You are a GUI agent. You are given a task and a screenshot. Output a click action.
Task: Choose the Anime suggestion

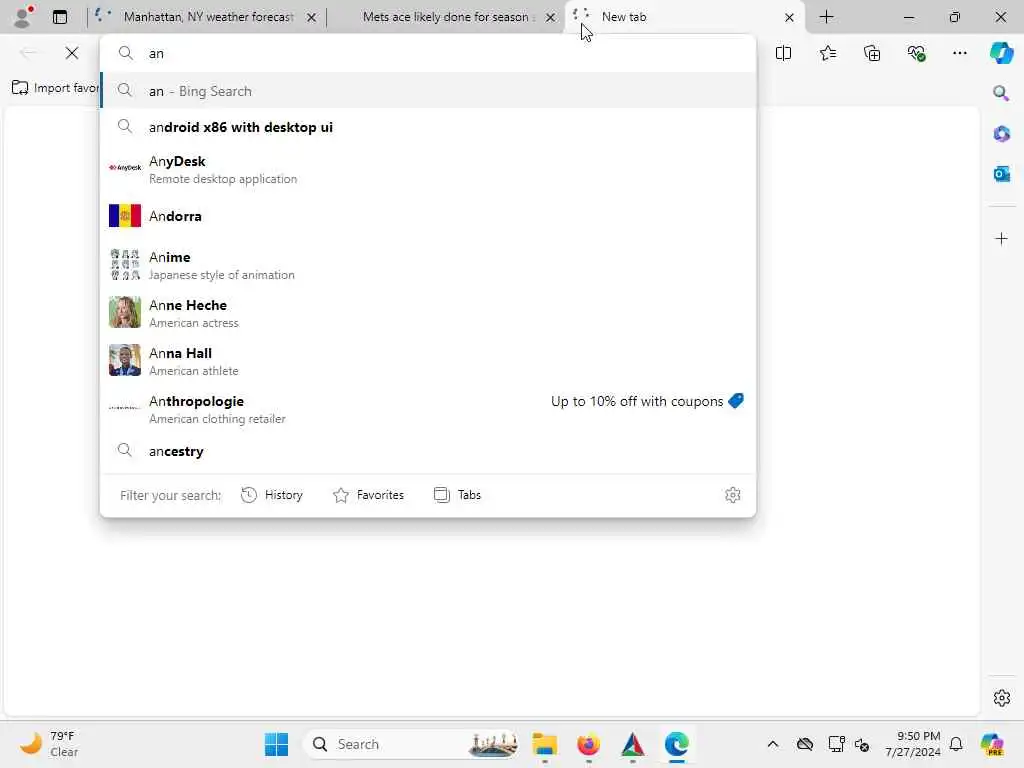(428, 264)
